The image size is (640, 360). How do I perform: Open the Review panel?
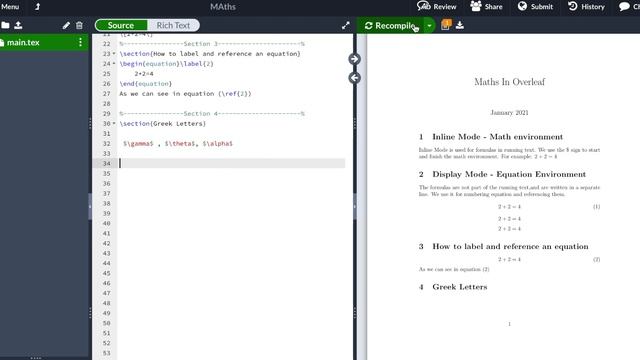click(436, 7)
